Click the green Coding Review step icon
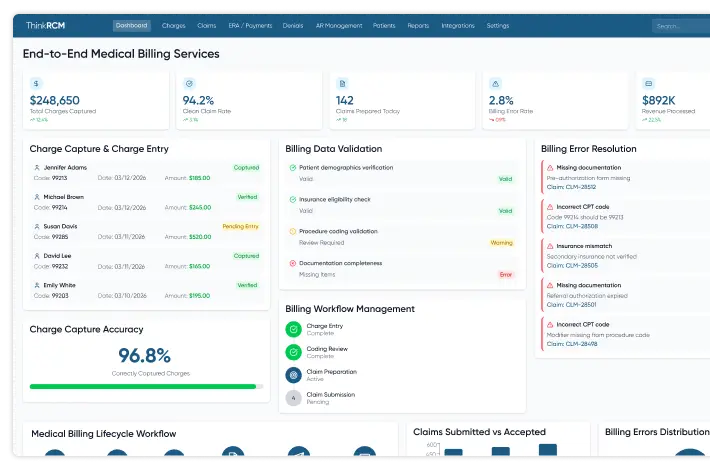This screenshot has width=710, height=470. [293, 352]
